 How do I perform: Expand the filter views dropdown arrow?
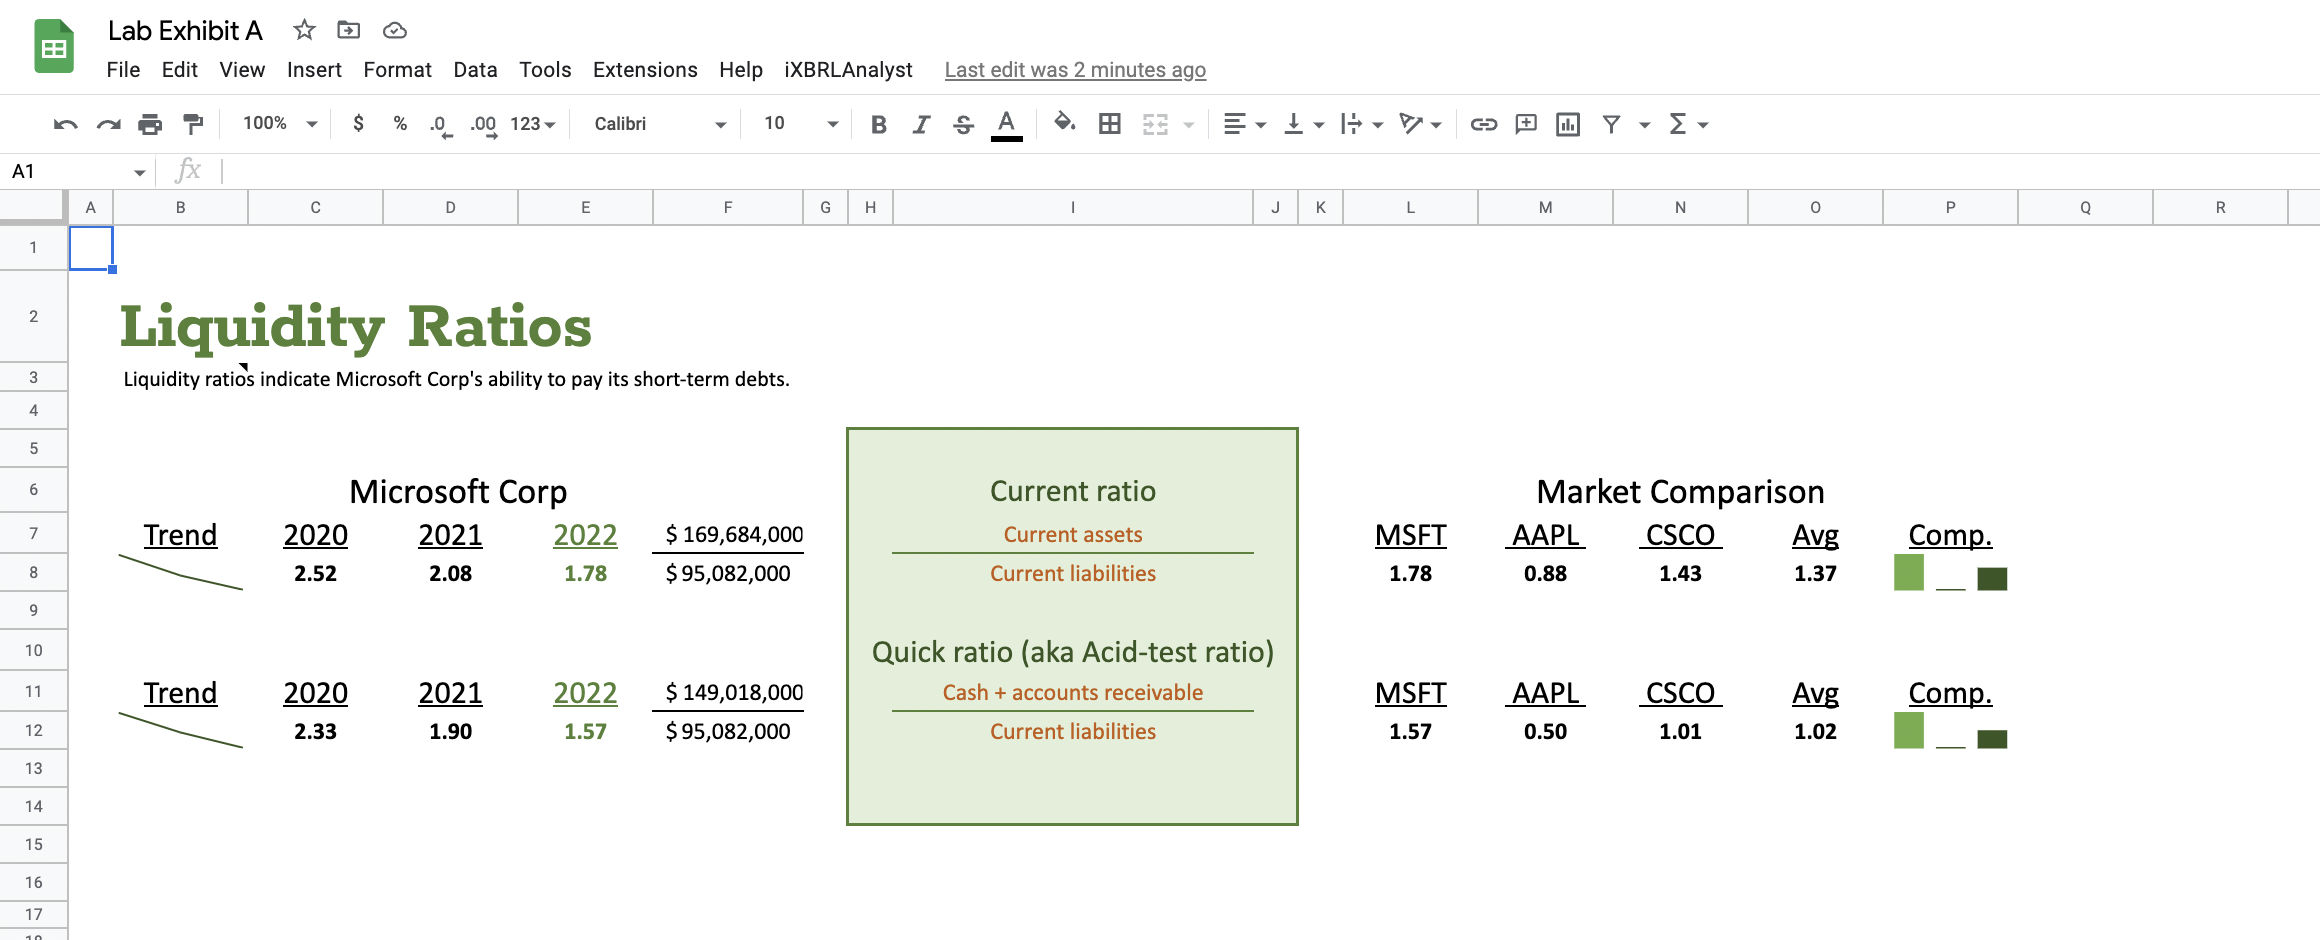(1644, 125)
